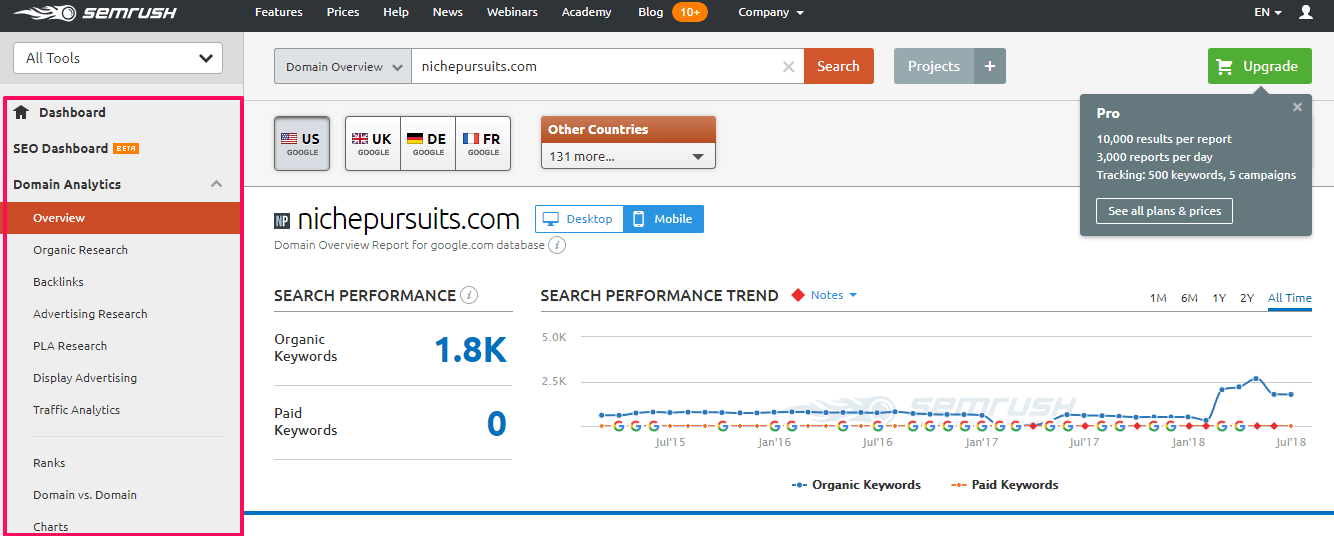Go to the News page

(x=448, y=12)
